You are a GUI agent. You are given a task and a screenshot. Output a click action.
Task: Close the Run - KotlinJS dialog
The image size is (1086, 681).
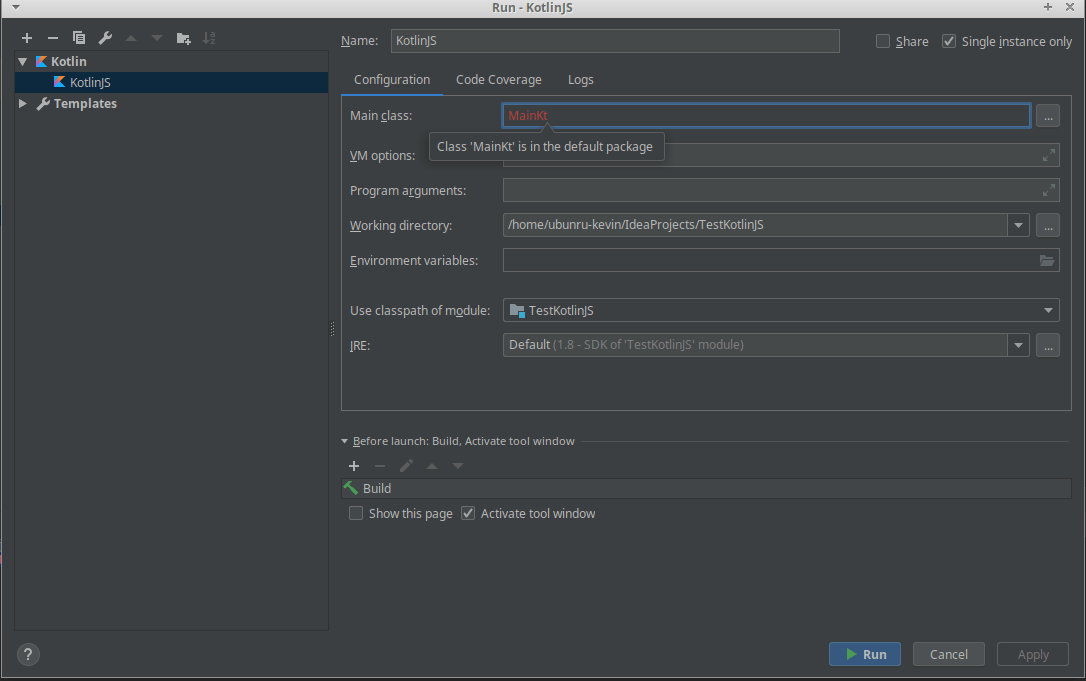click(x=1069, y=7)
